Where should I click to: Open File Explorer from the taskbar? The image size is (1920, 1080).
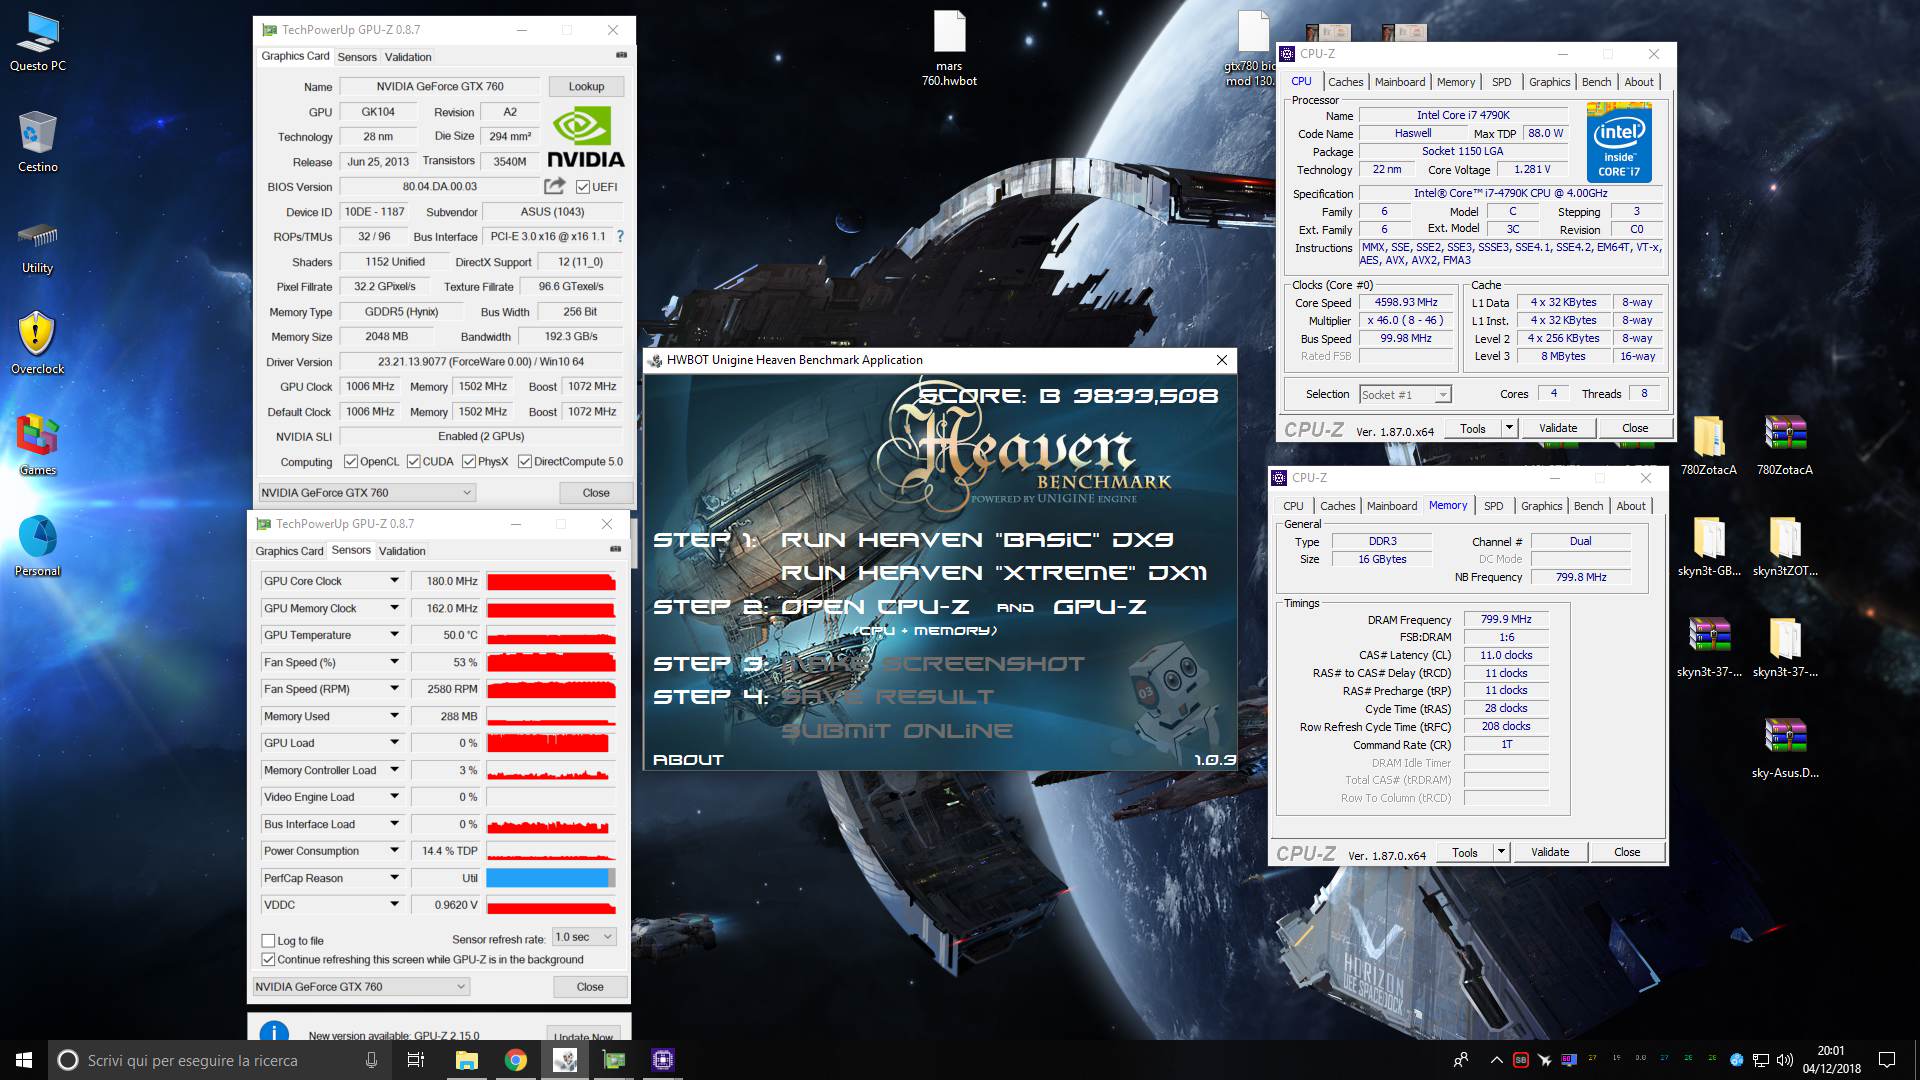pos(466,1060)
